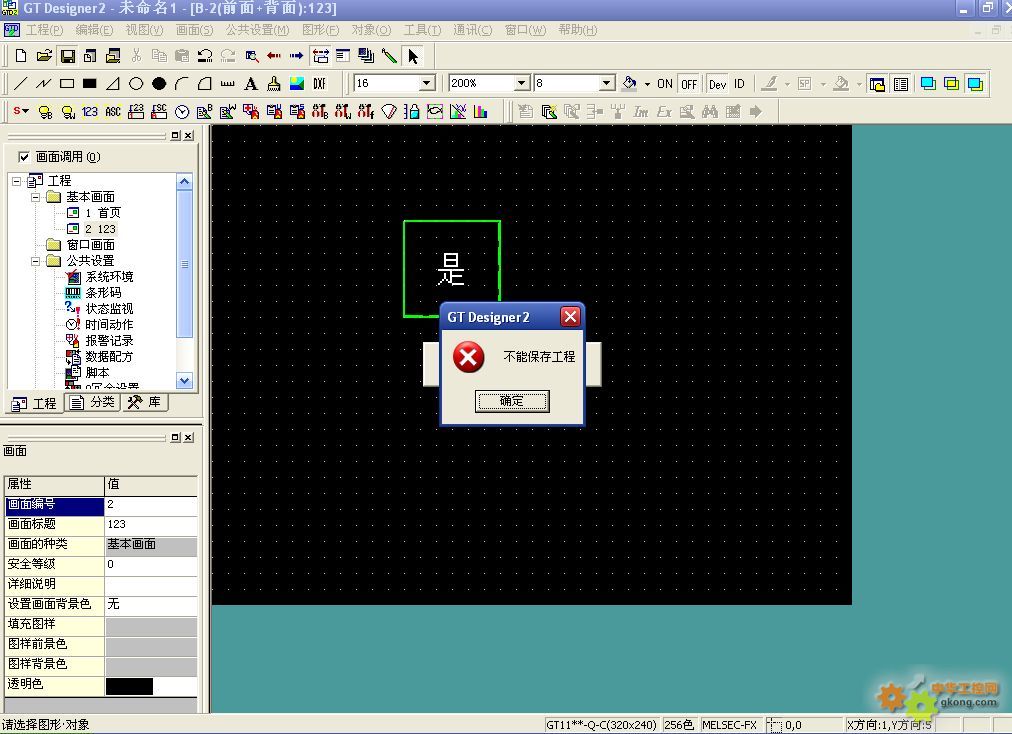1012x734 pixels.
Task: Click the black 透明色 color swatch
Action: (x=129, y=686)
